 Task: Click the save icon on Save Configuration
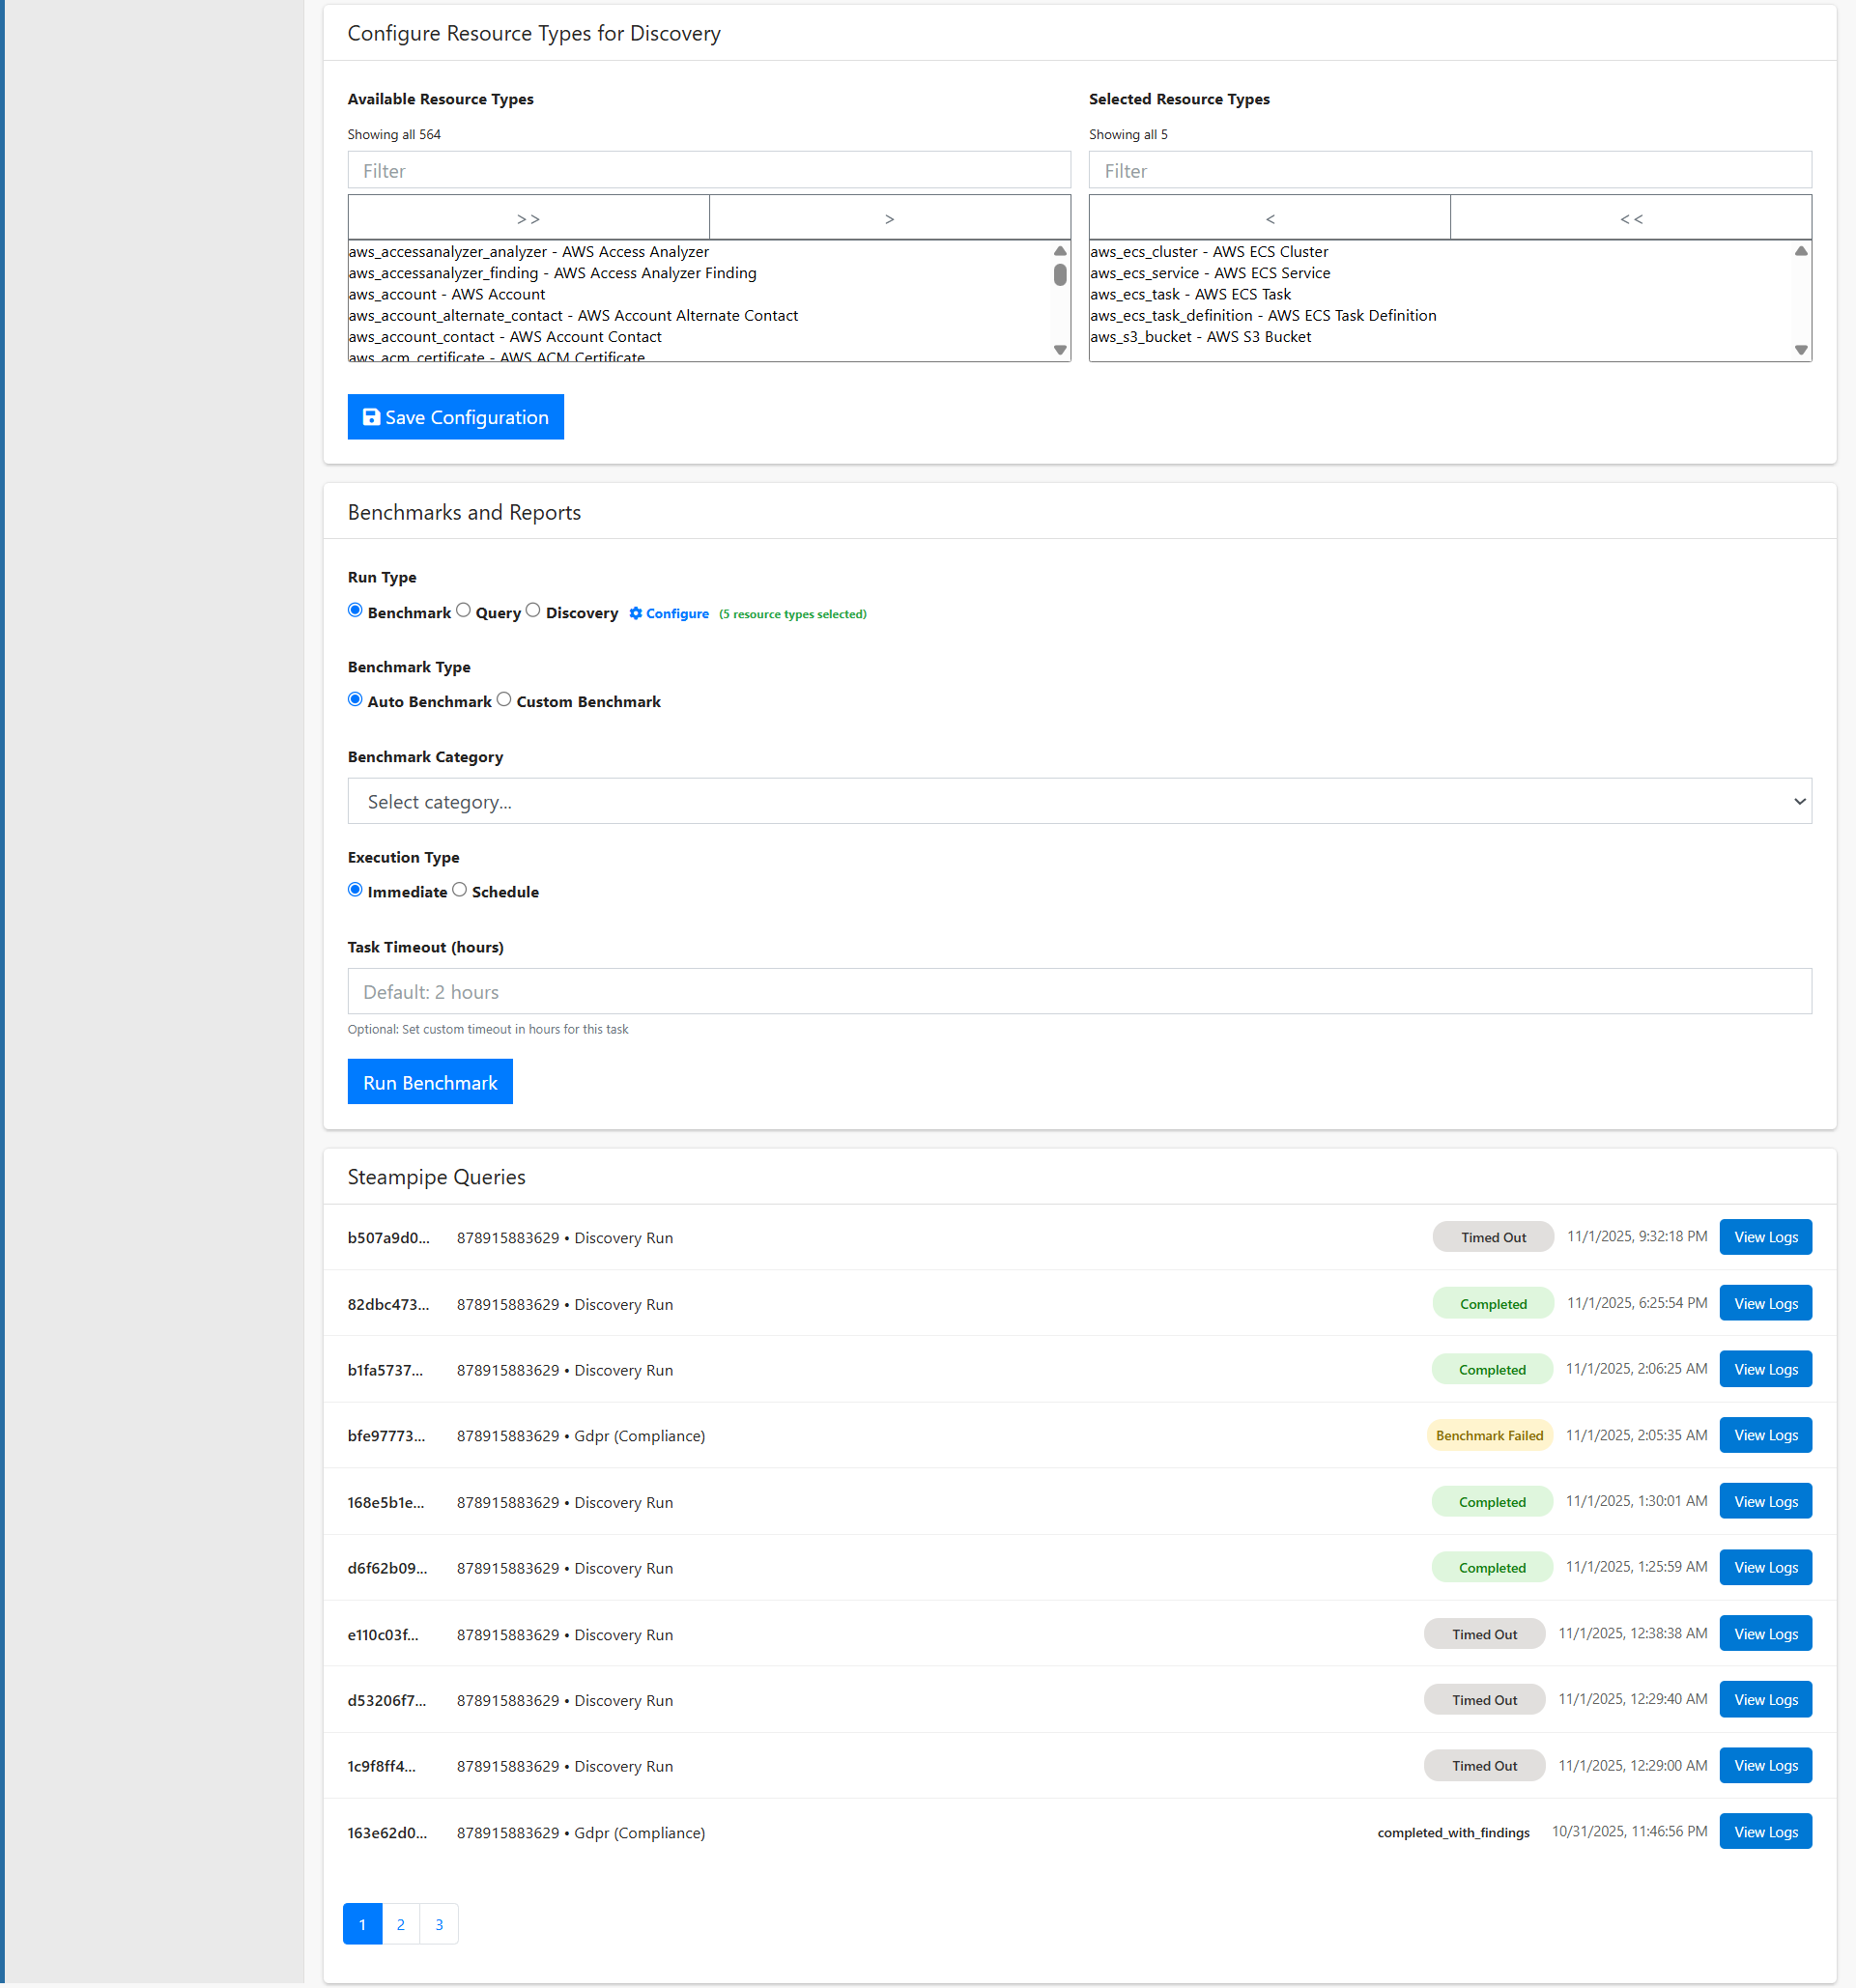point(372,417)
